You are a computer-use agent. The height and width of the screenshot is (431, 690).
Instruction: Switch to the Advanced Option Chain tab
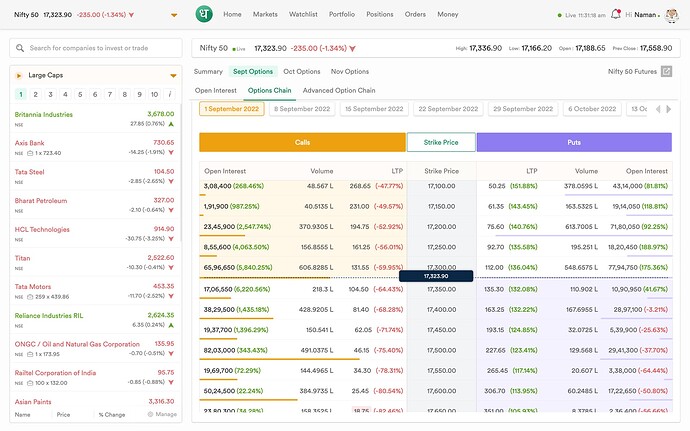point(339,90)
